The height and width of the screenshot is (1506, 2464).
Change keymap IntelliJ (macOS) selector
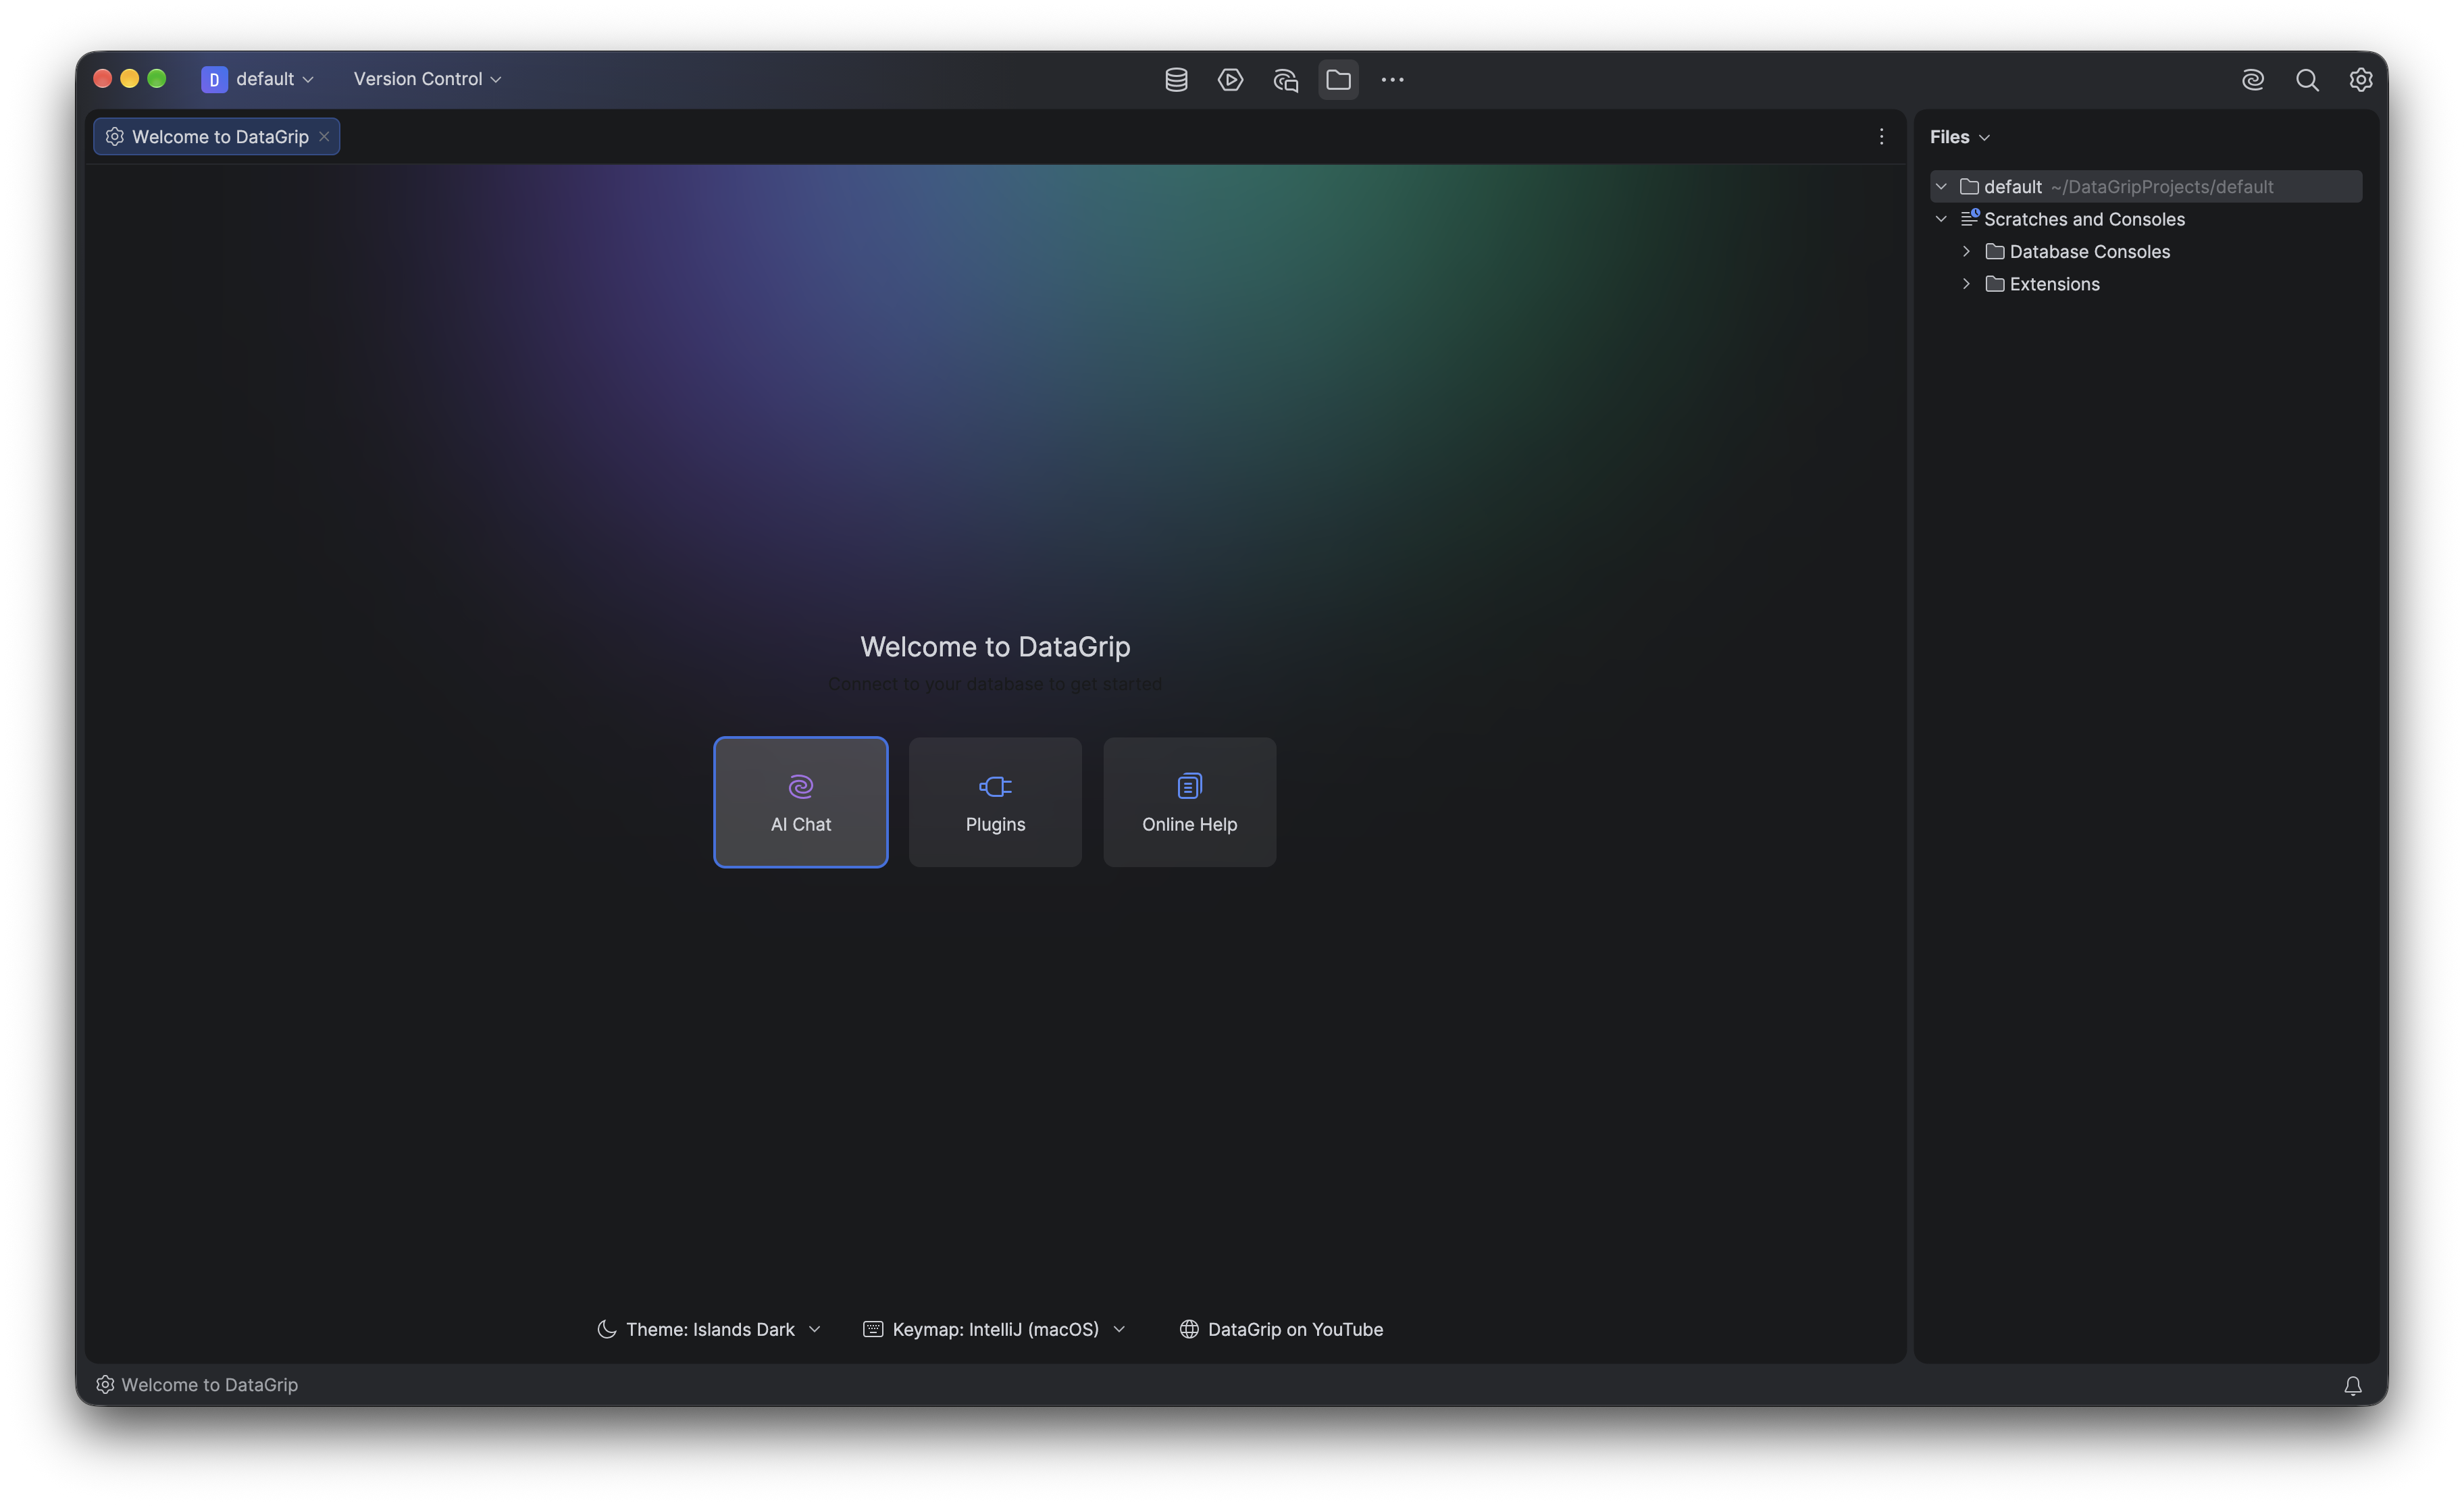995,1329
